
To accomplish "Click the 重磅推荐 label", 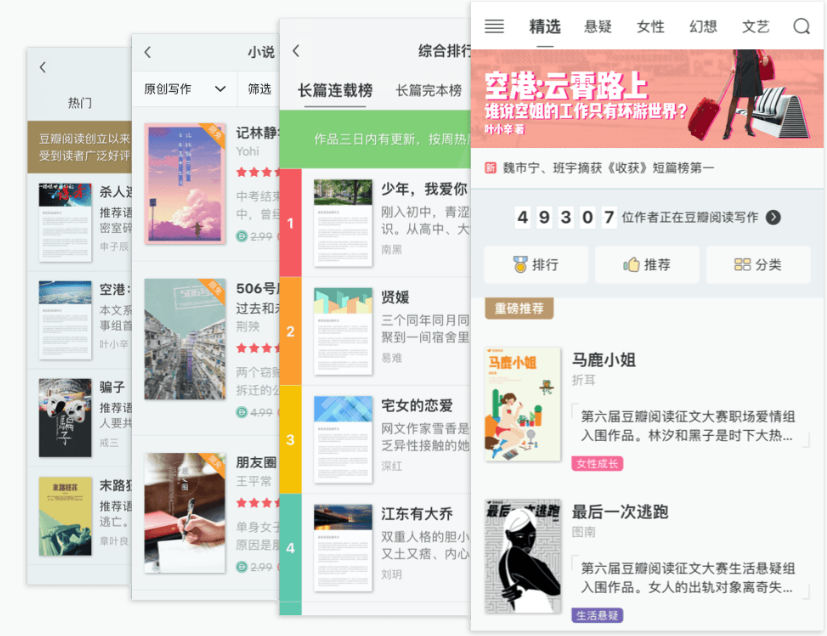I will coord(519,308).
